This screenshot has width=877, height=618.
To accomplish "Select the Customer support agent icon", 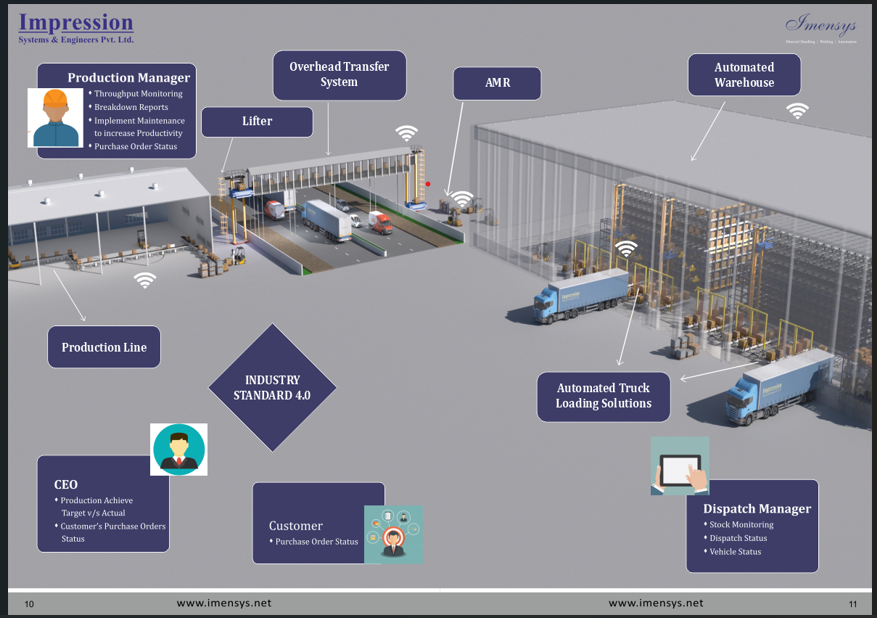I will [393, 534].
